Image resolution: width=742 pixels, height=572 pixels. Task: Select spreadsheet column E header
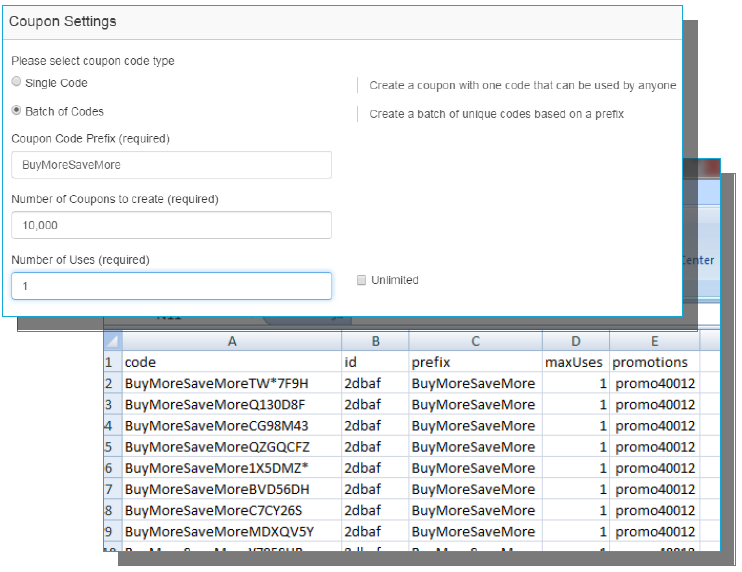(654, 341)
